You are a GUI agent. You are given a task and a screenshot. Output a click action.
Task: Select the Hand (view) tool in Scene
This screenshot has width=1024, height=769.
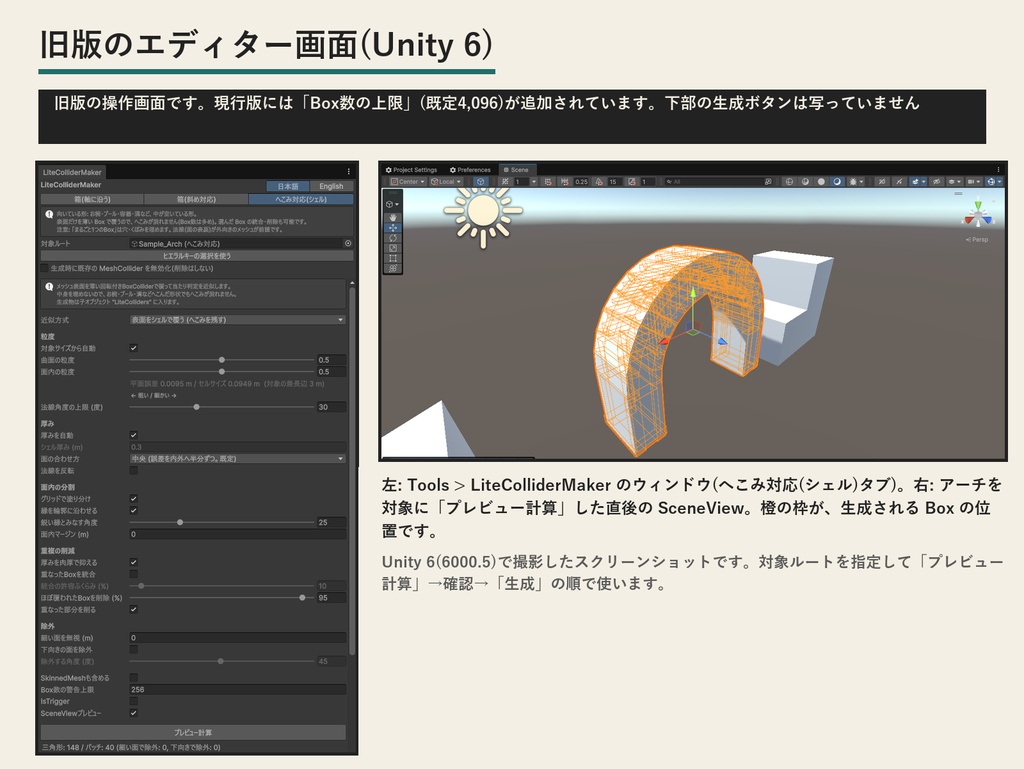[392, 217]
